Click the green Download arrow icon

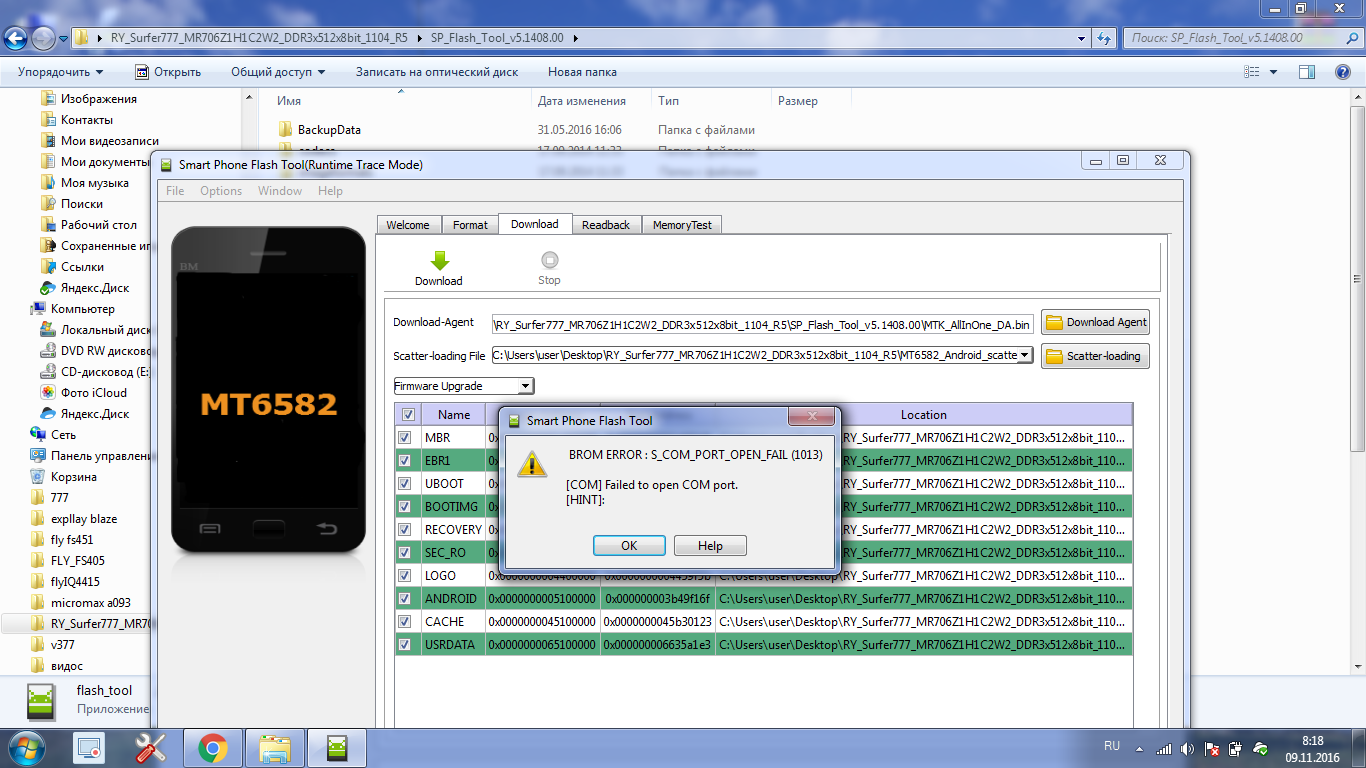coord(439,261)
